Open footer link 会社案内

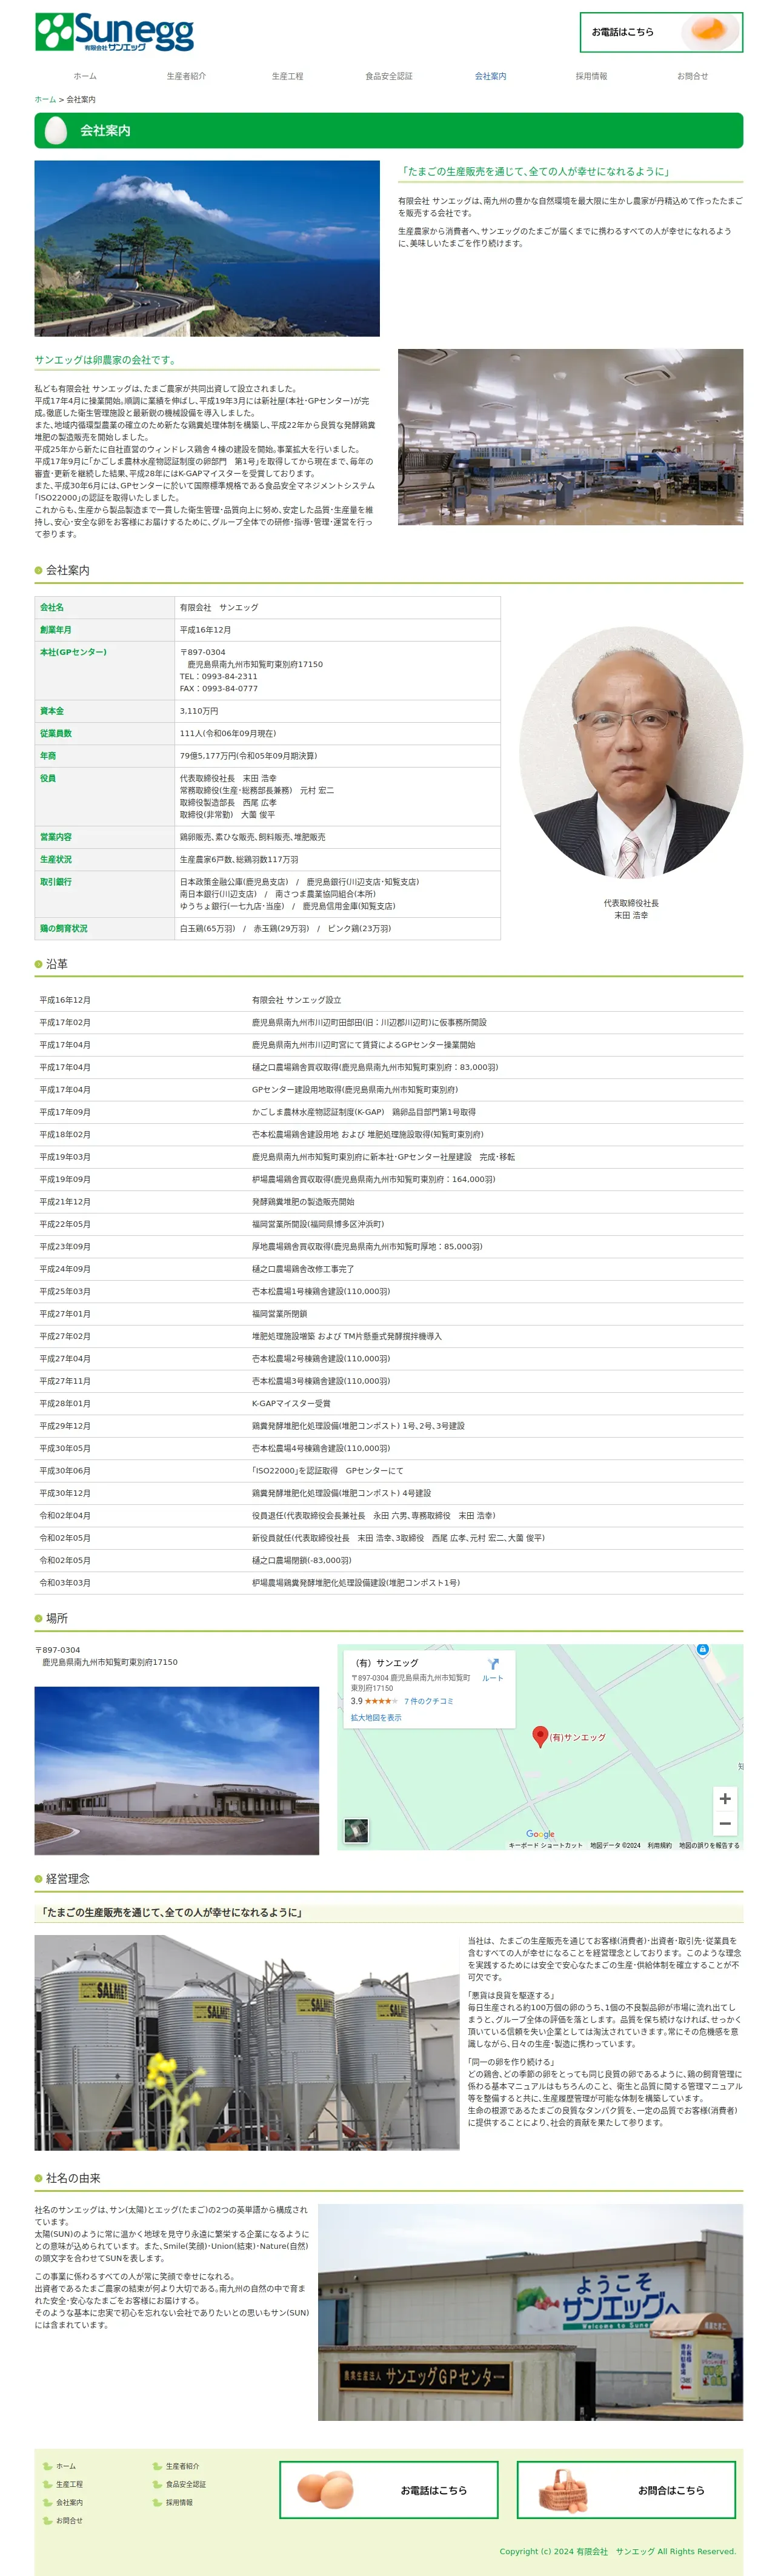(69, 2502)
